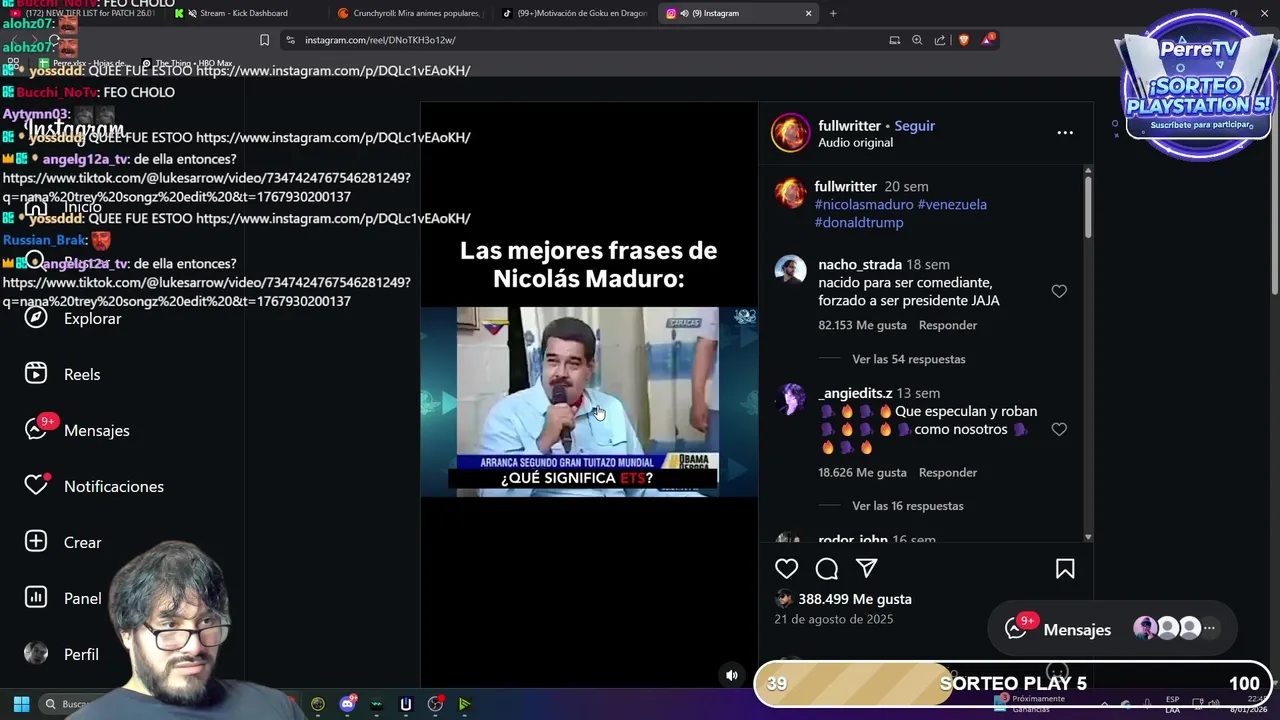Reply to nacho_strada with Responder
The height and width of the screenshot is (720, 1280).
click(948, 325)
